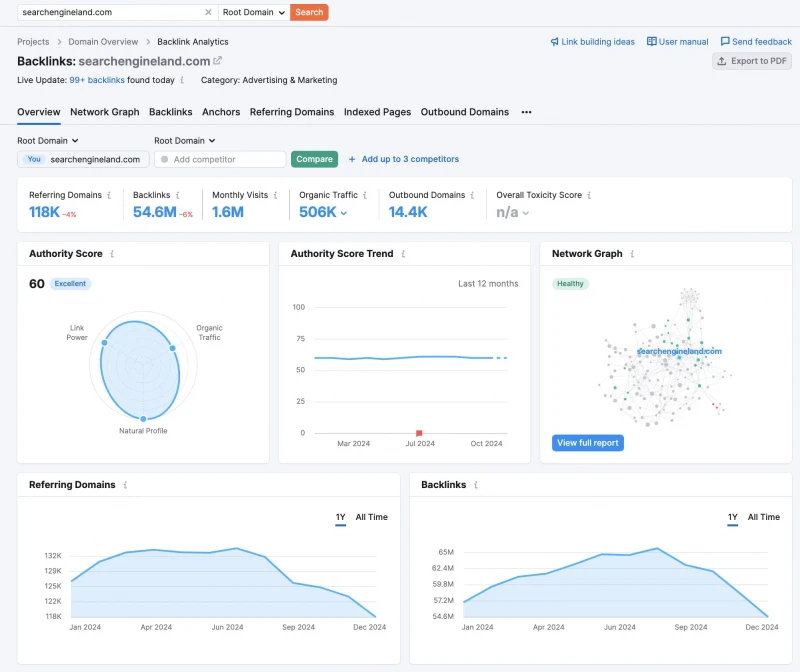This screenshot has width=800, height=672.
Task: Click the green Compare button
Action: (314, 159)
